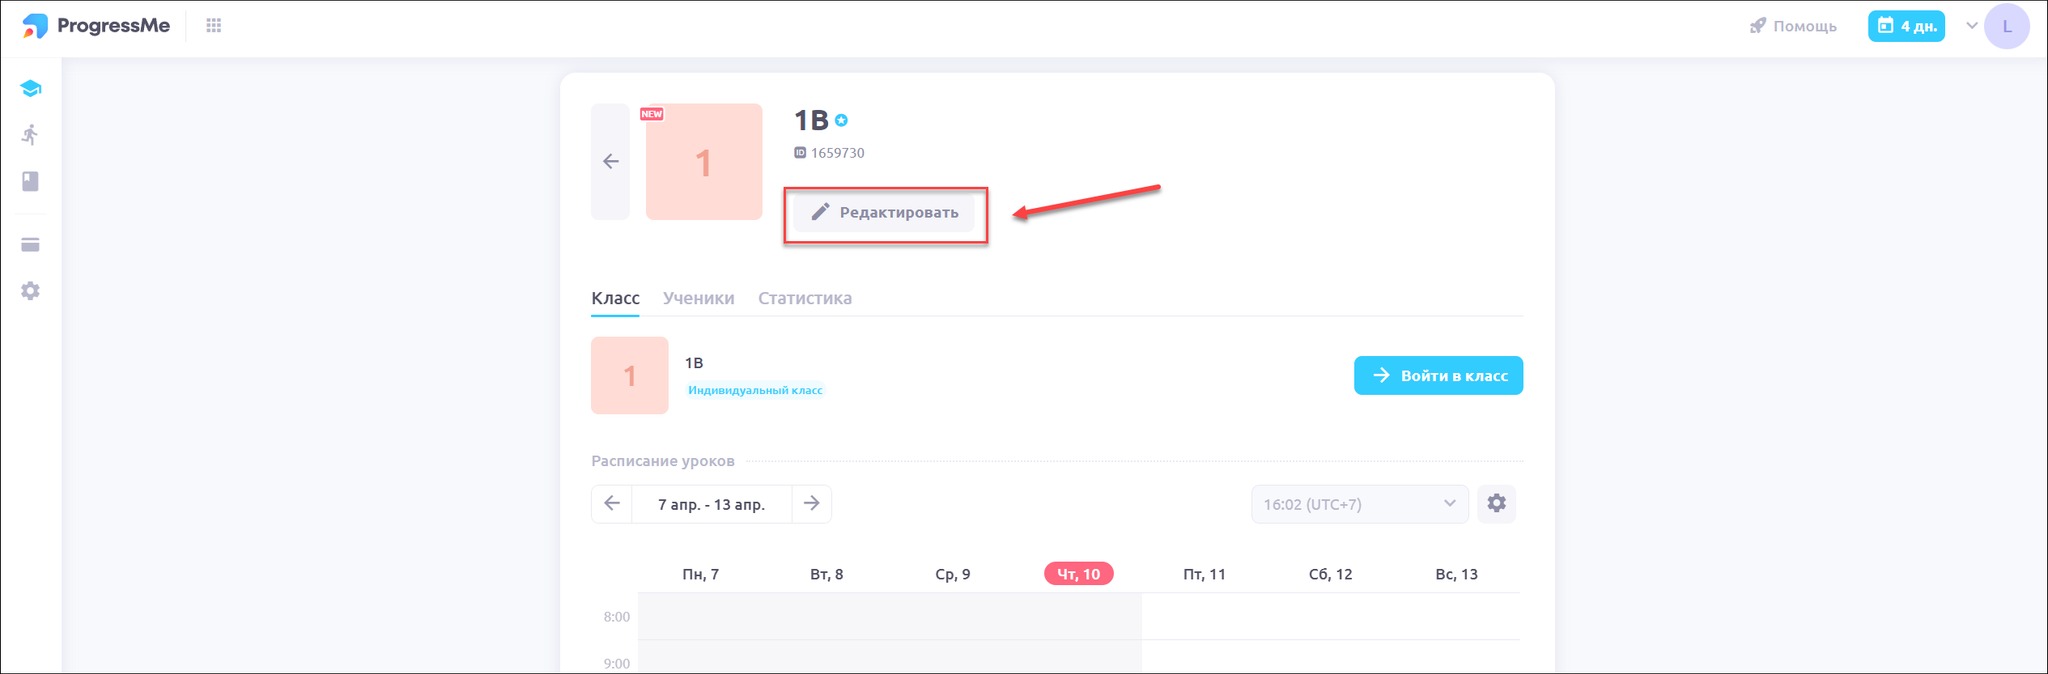Click the card payment sidebar icon
This screenshot has height=674, width=2048.
coord(31,245)
